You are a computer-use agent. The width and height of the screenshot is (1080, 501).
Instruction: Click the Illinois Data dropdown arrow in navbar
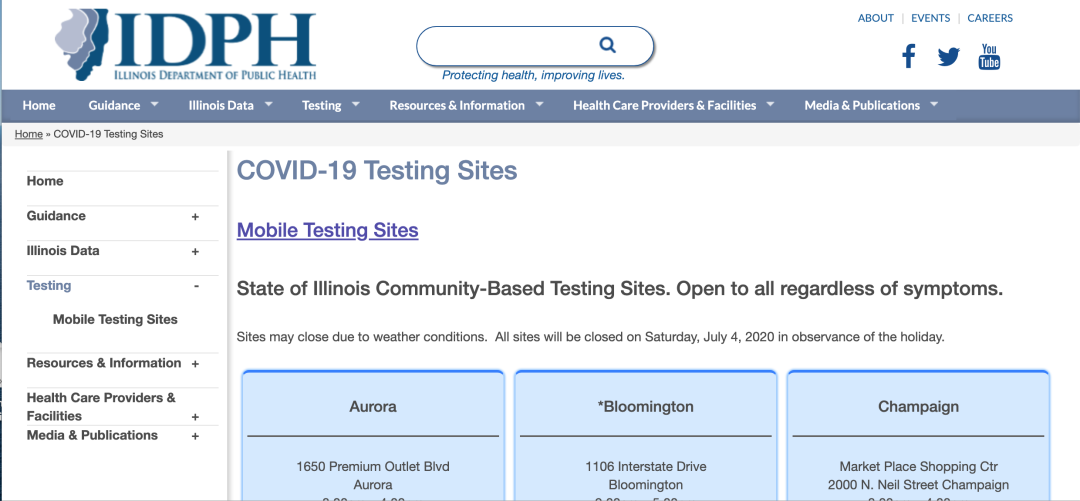coord(268,104)
